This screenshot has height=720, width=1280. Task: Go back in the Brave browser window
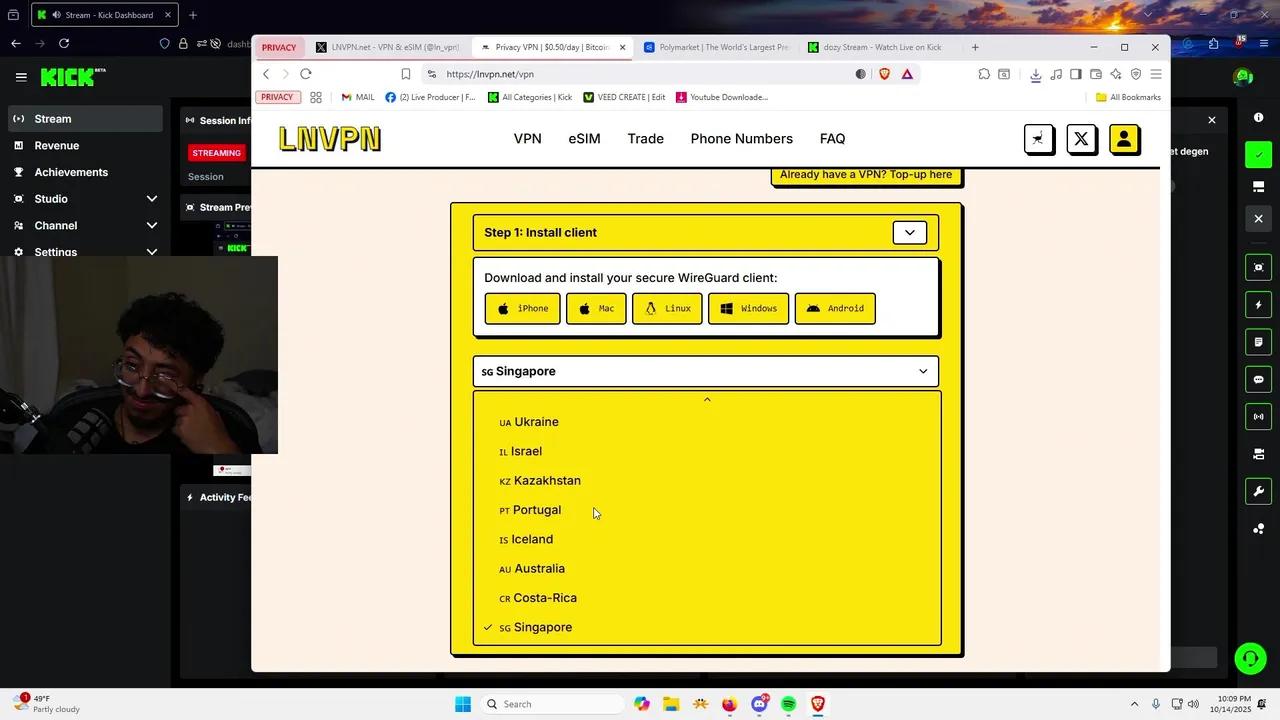[x=266, y=74]
